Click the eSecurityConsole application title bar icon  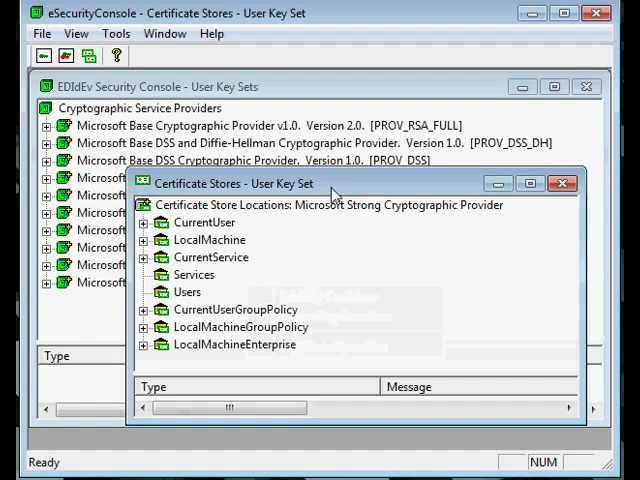(37, 13)
